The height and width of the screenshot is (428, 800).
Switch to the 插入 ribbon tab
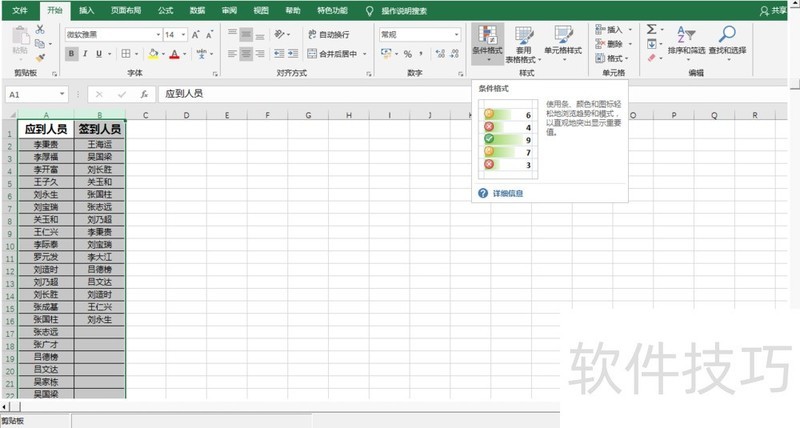87,10
